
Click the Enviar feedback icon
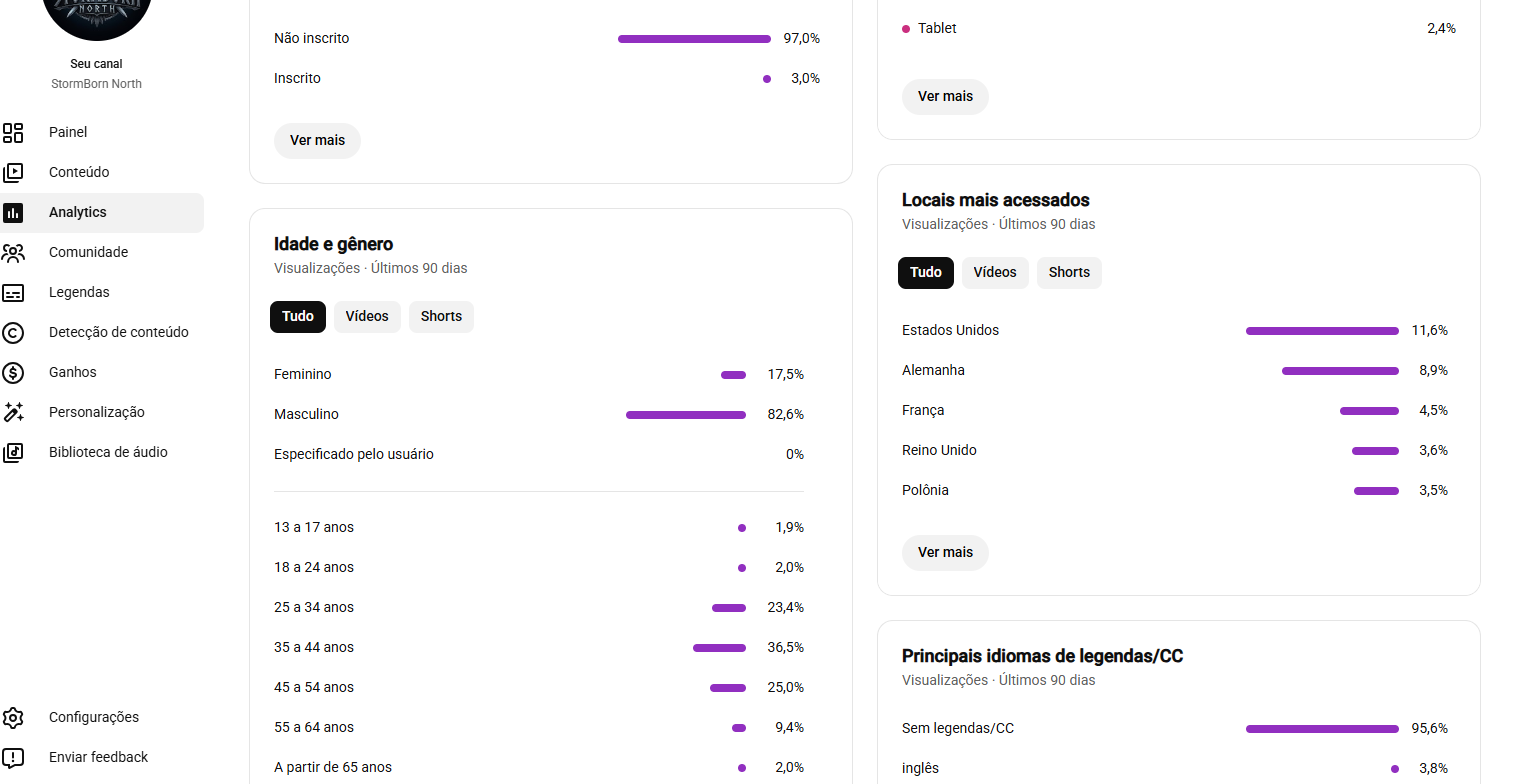tap(13, 757)
